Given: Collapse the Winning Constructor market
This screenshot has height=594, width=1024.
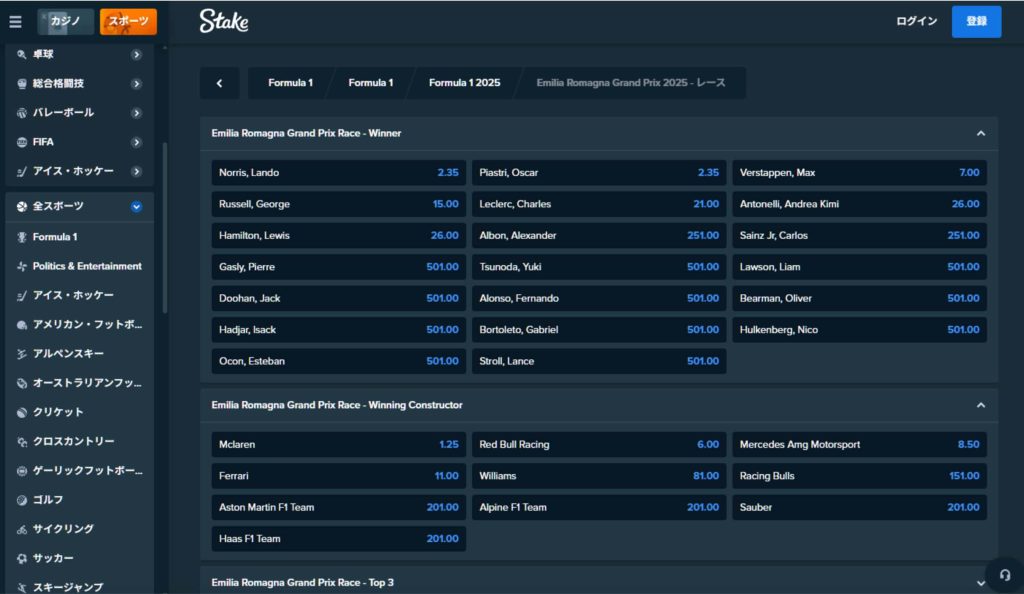Looking at the screenshot, I should pos(981,405).
